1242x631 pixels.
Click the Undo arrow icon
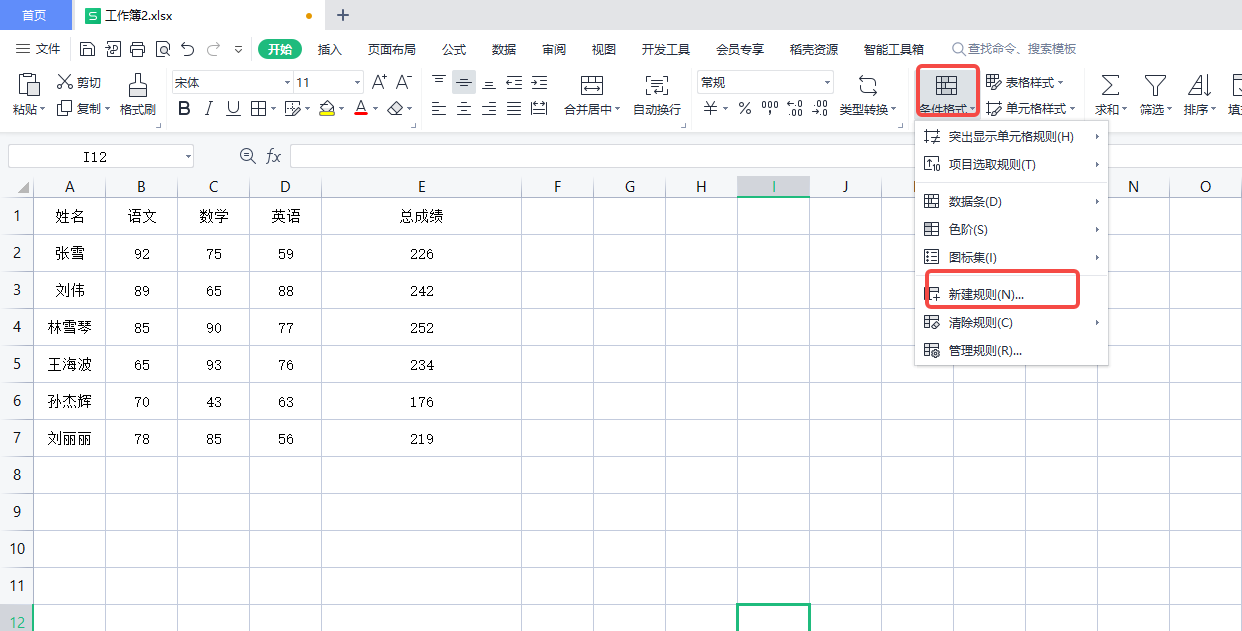point(187,49)
